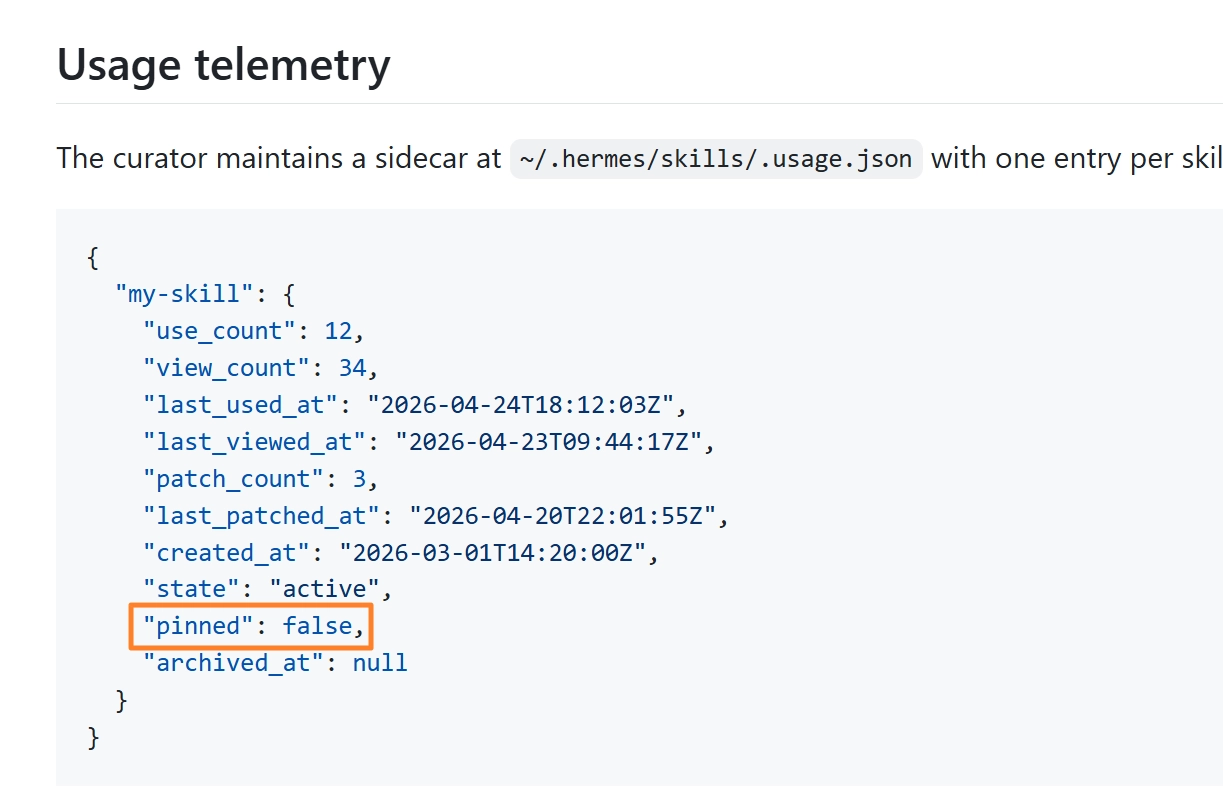Click the "view_count" key
This screenshot has height=789, width=1223.
click(227, 368)
